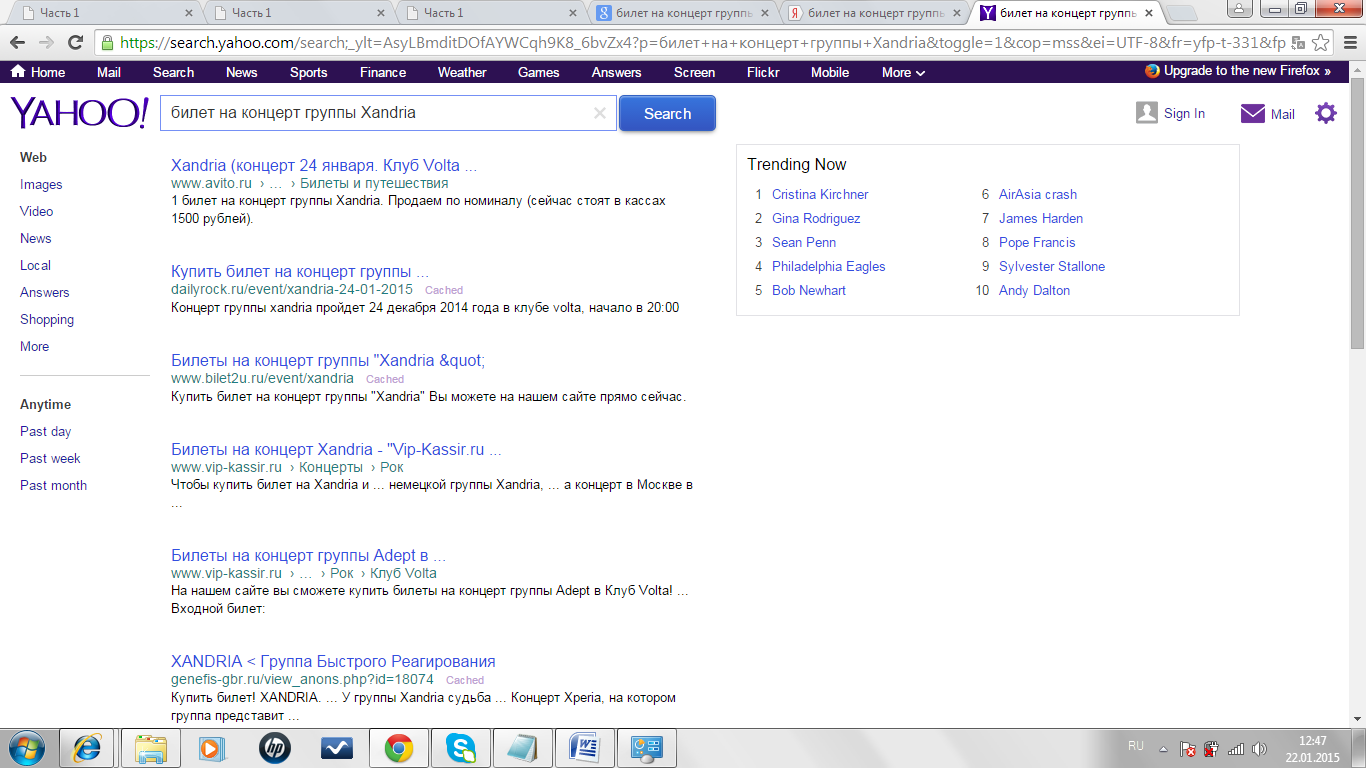Open Yahoo settings gear icon

click(x=1326, y=113)
